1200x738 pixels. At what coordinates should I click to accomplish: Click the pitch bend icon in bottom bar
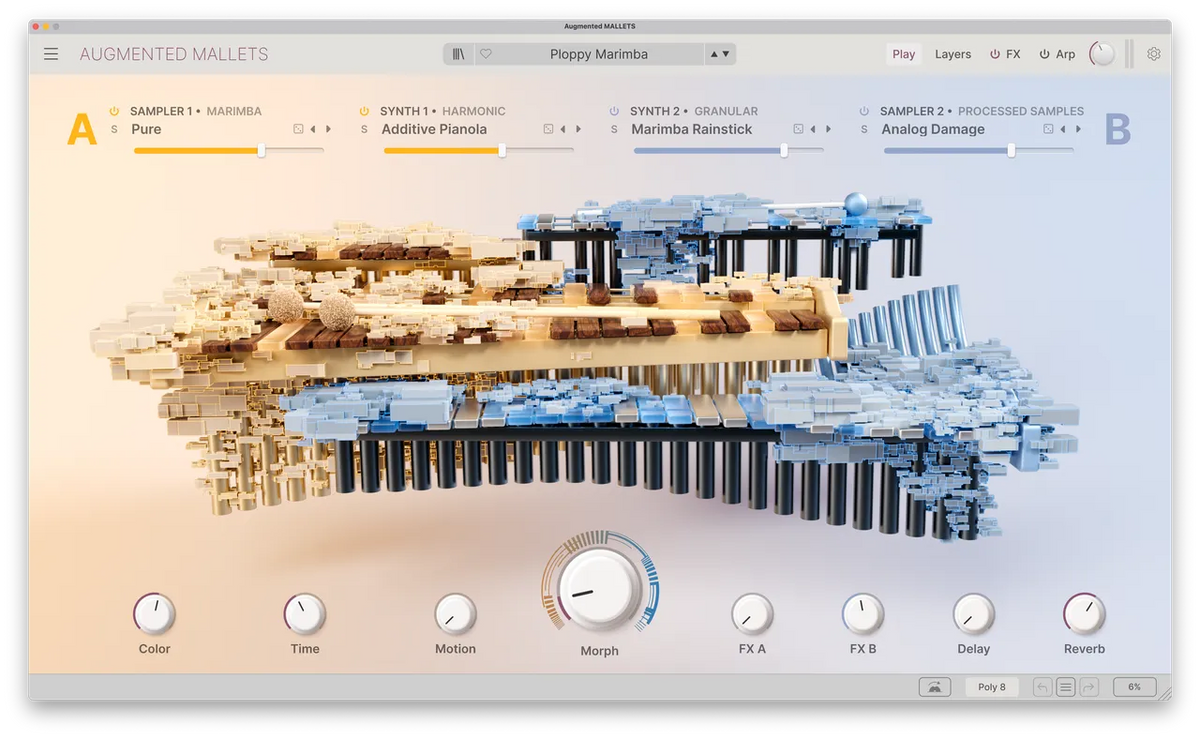click(934, 687)
